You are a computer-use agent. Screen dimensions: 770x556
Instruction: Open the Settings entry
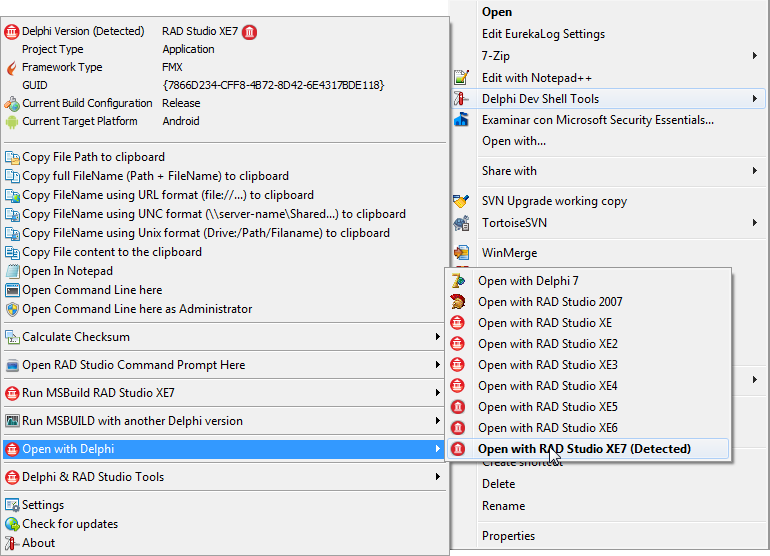pyautogui.click(x=43, y=505)
